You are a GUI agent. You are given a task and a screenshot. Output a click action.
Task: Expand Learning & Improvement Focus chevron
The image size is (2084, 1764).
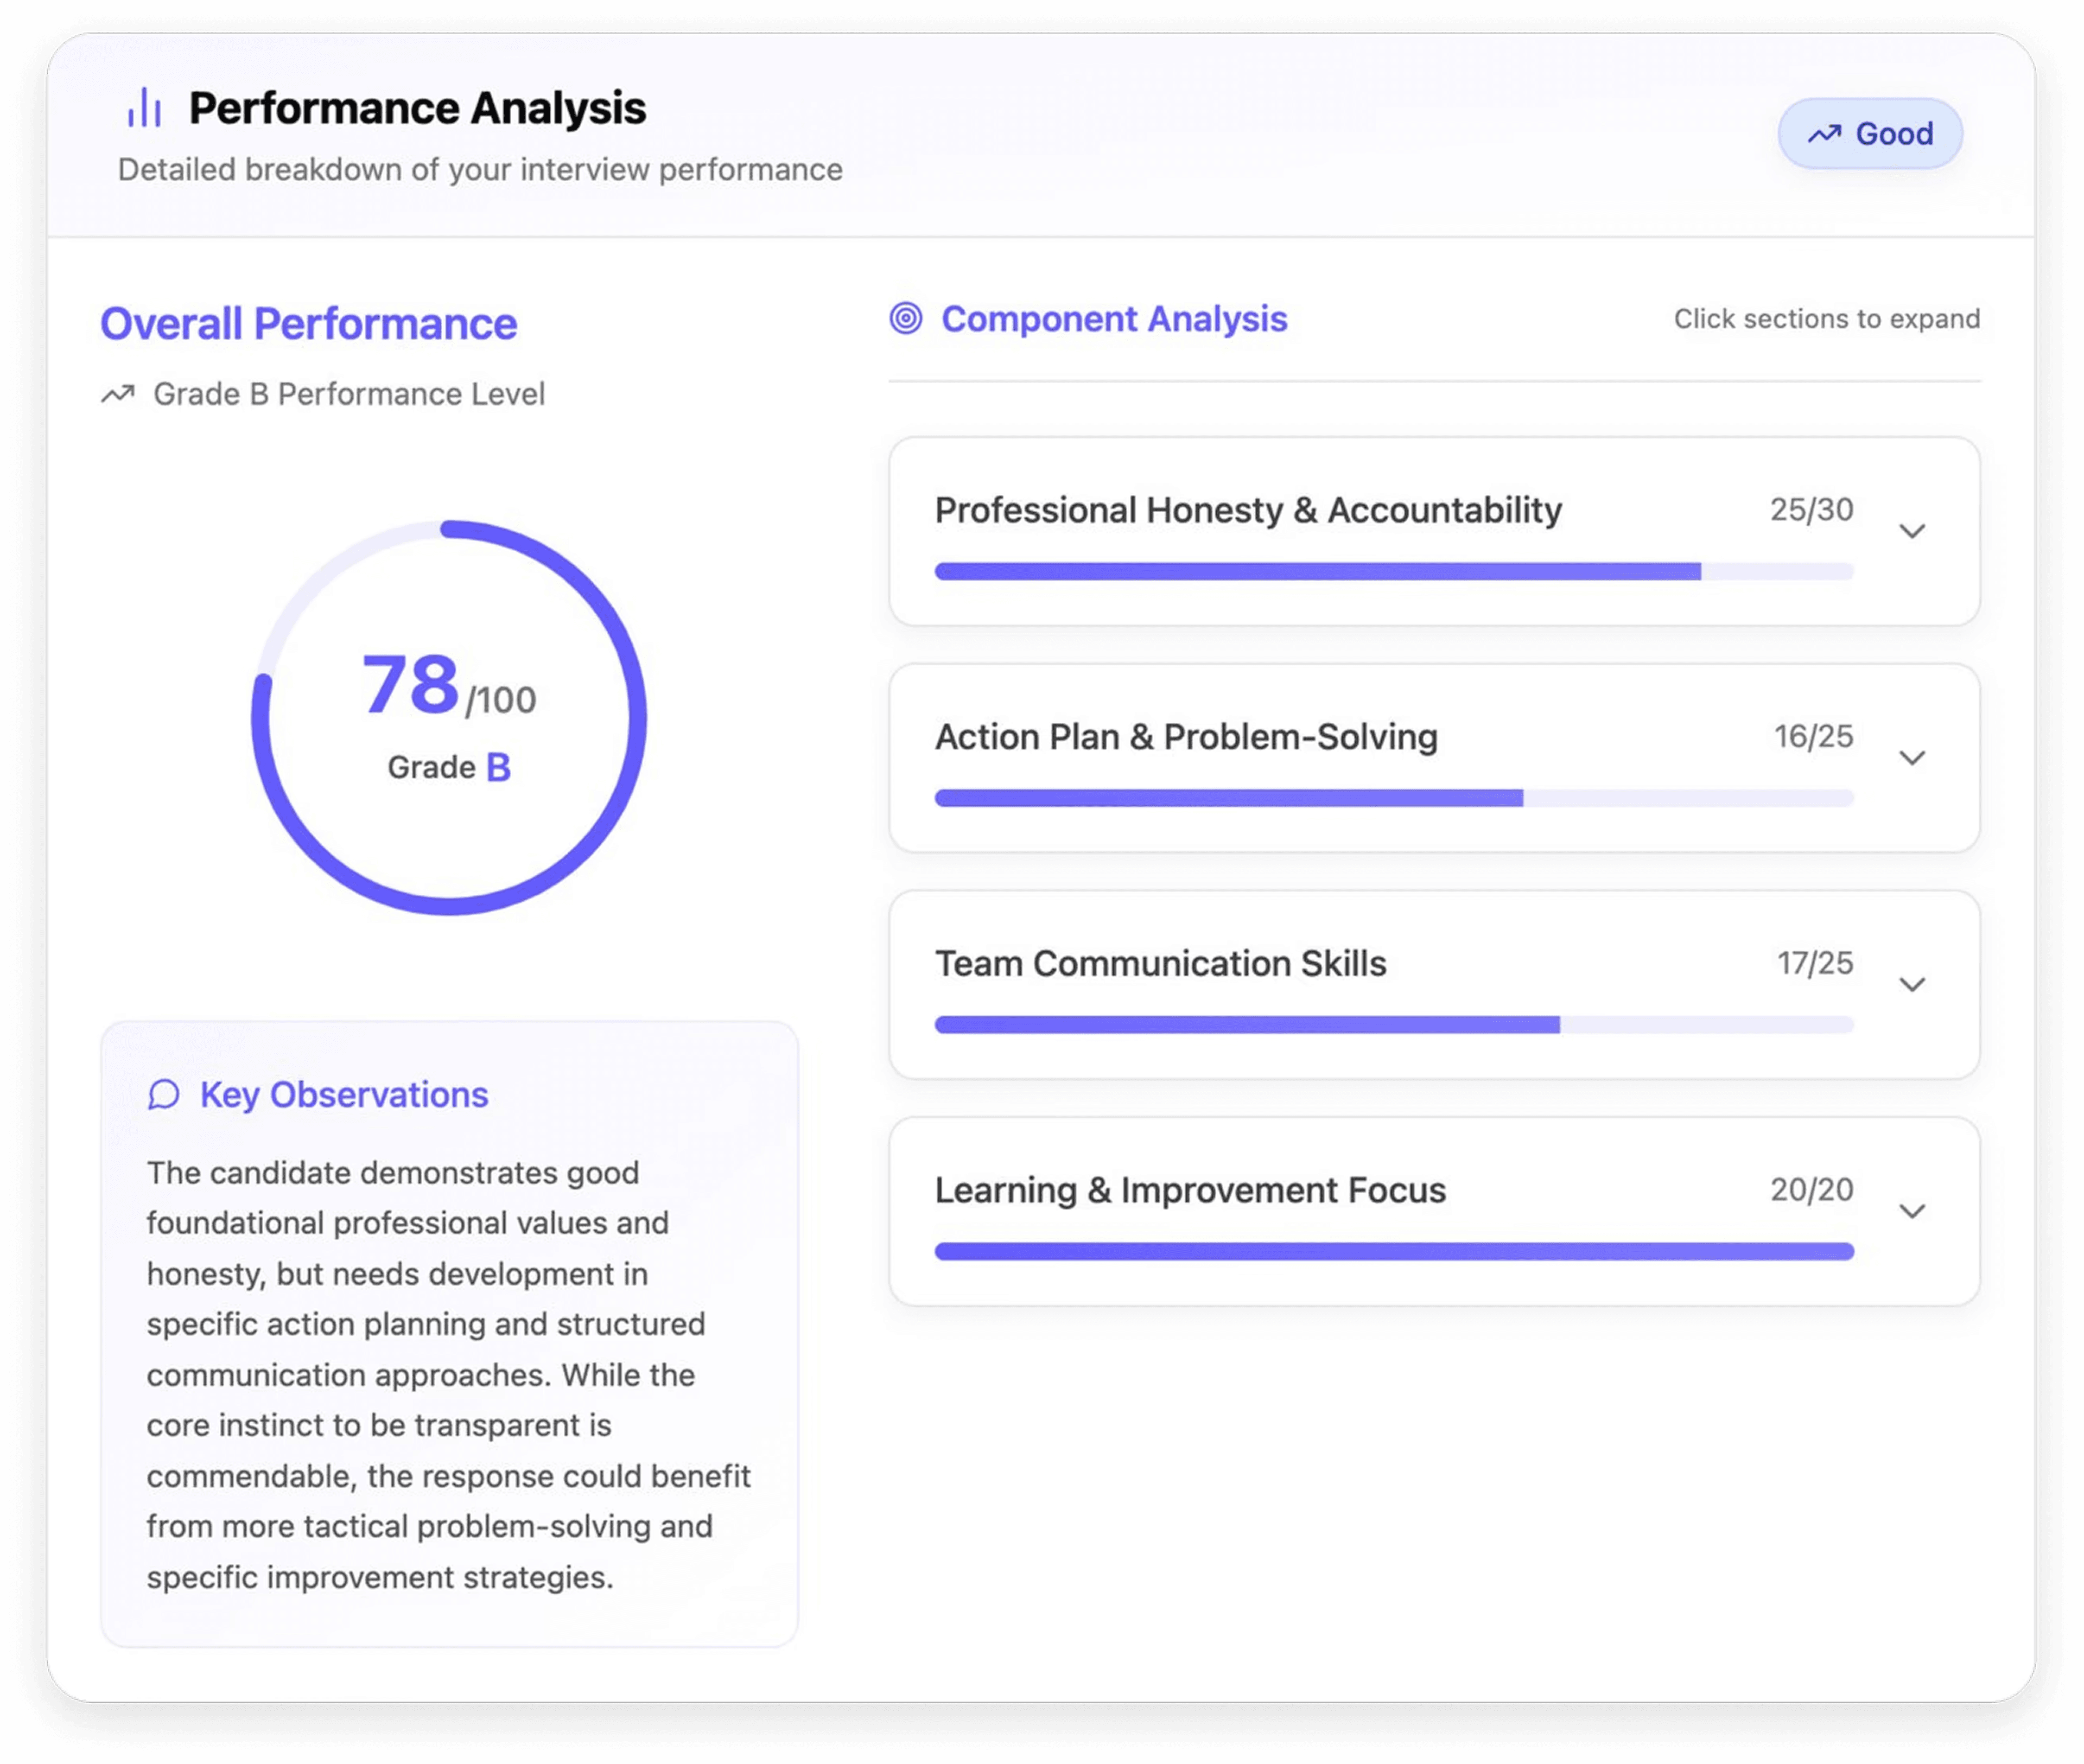click(1912, 1212)
